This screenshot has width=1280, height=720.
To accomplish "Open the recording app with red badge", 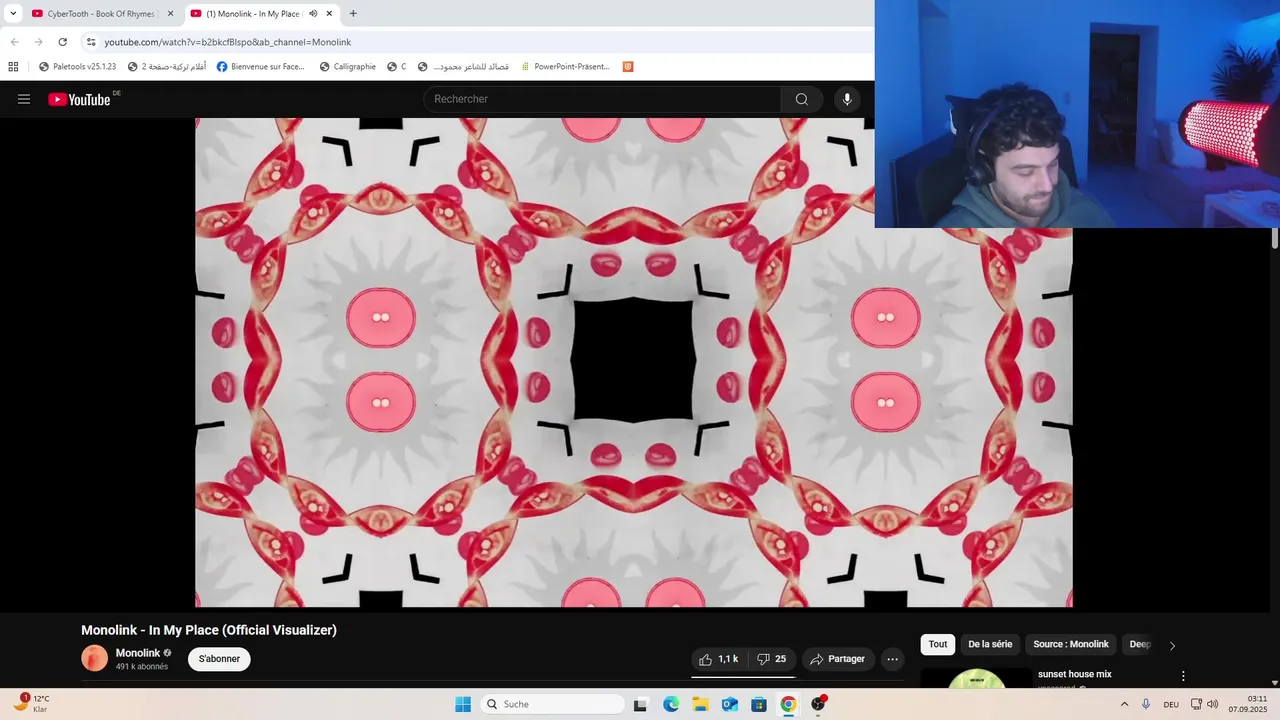I will 818,704.
